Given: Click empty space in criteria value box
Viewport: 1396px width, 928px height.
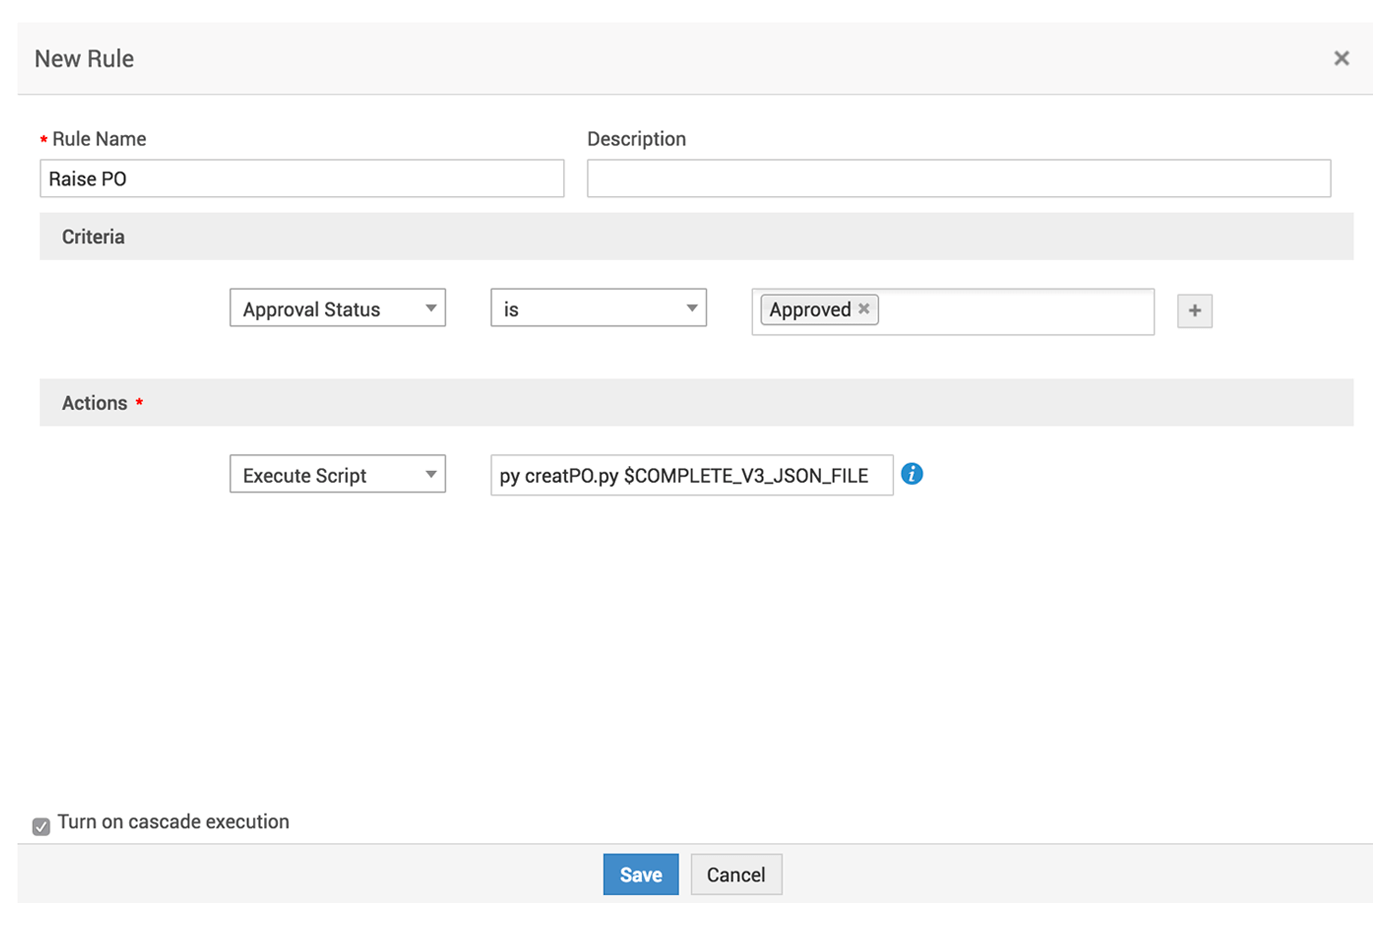Looking at the screenshot, I should 1015,311.
